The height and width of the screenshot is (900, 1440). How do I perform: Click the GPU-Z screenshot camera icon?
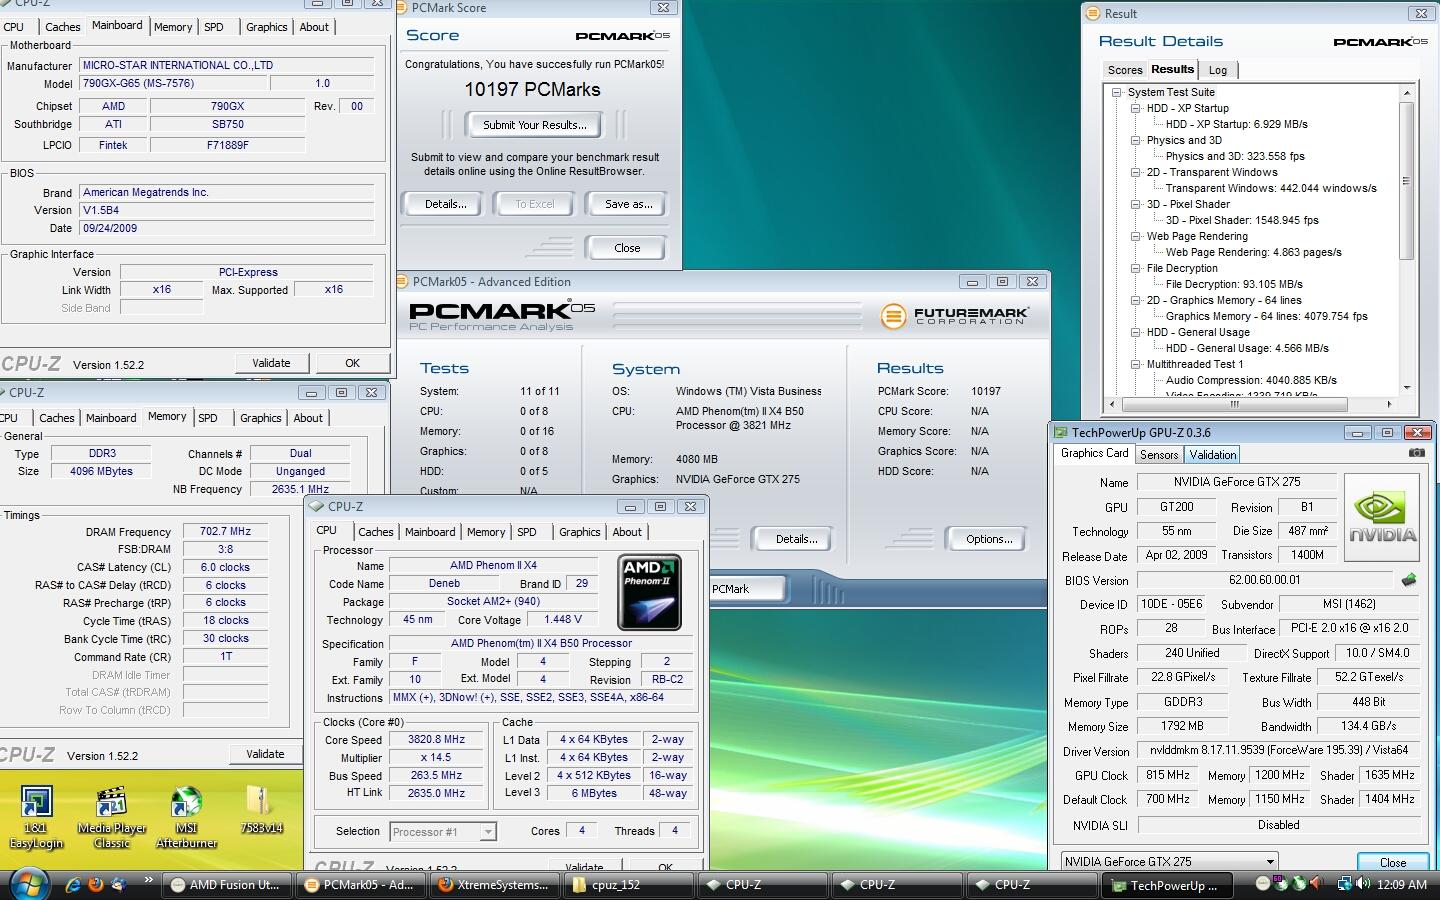point(1417,453)
